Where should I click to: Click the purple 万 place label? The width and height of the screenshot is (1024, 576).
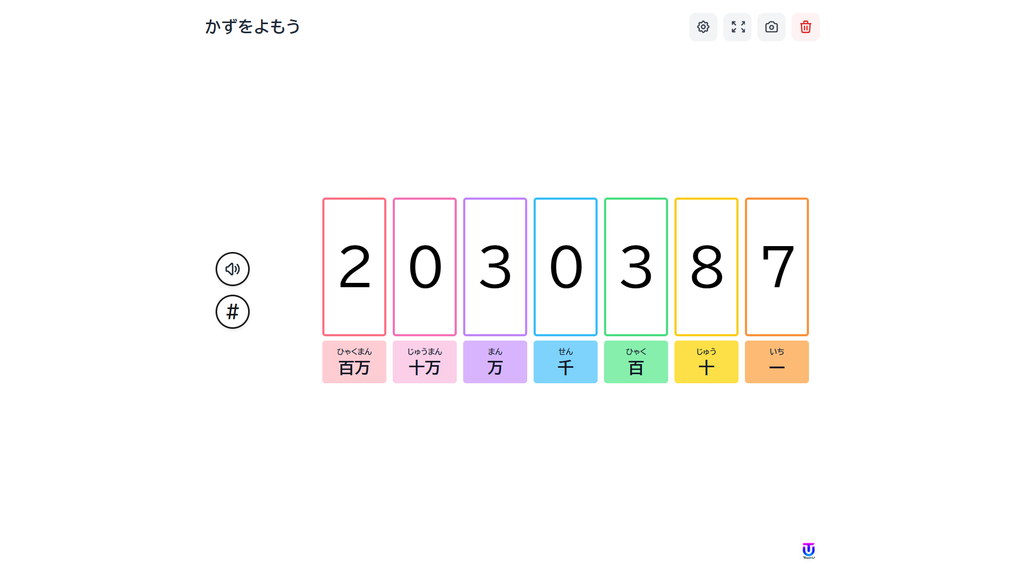coord(495,362)
